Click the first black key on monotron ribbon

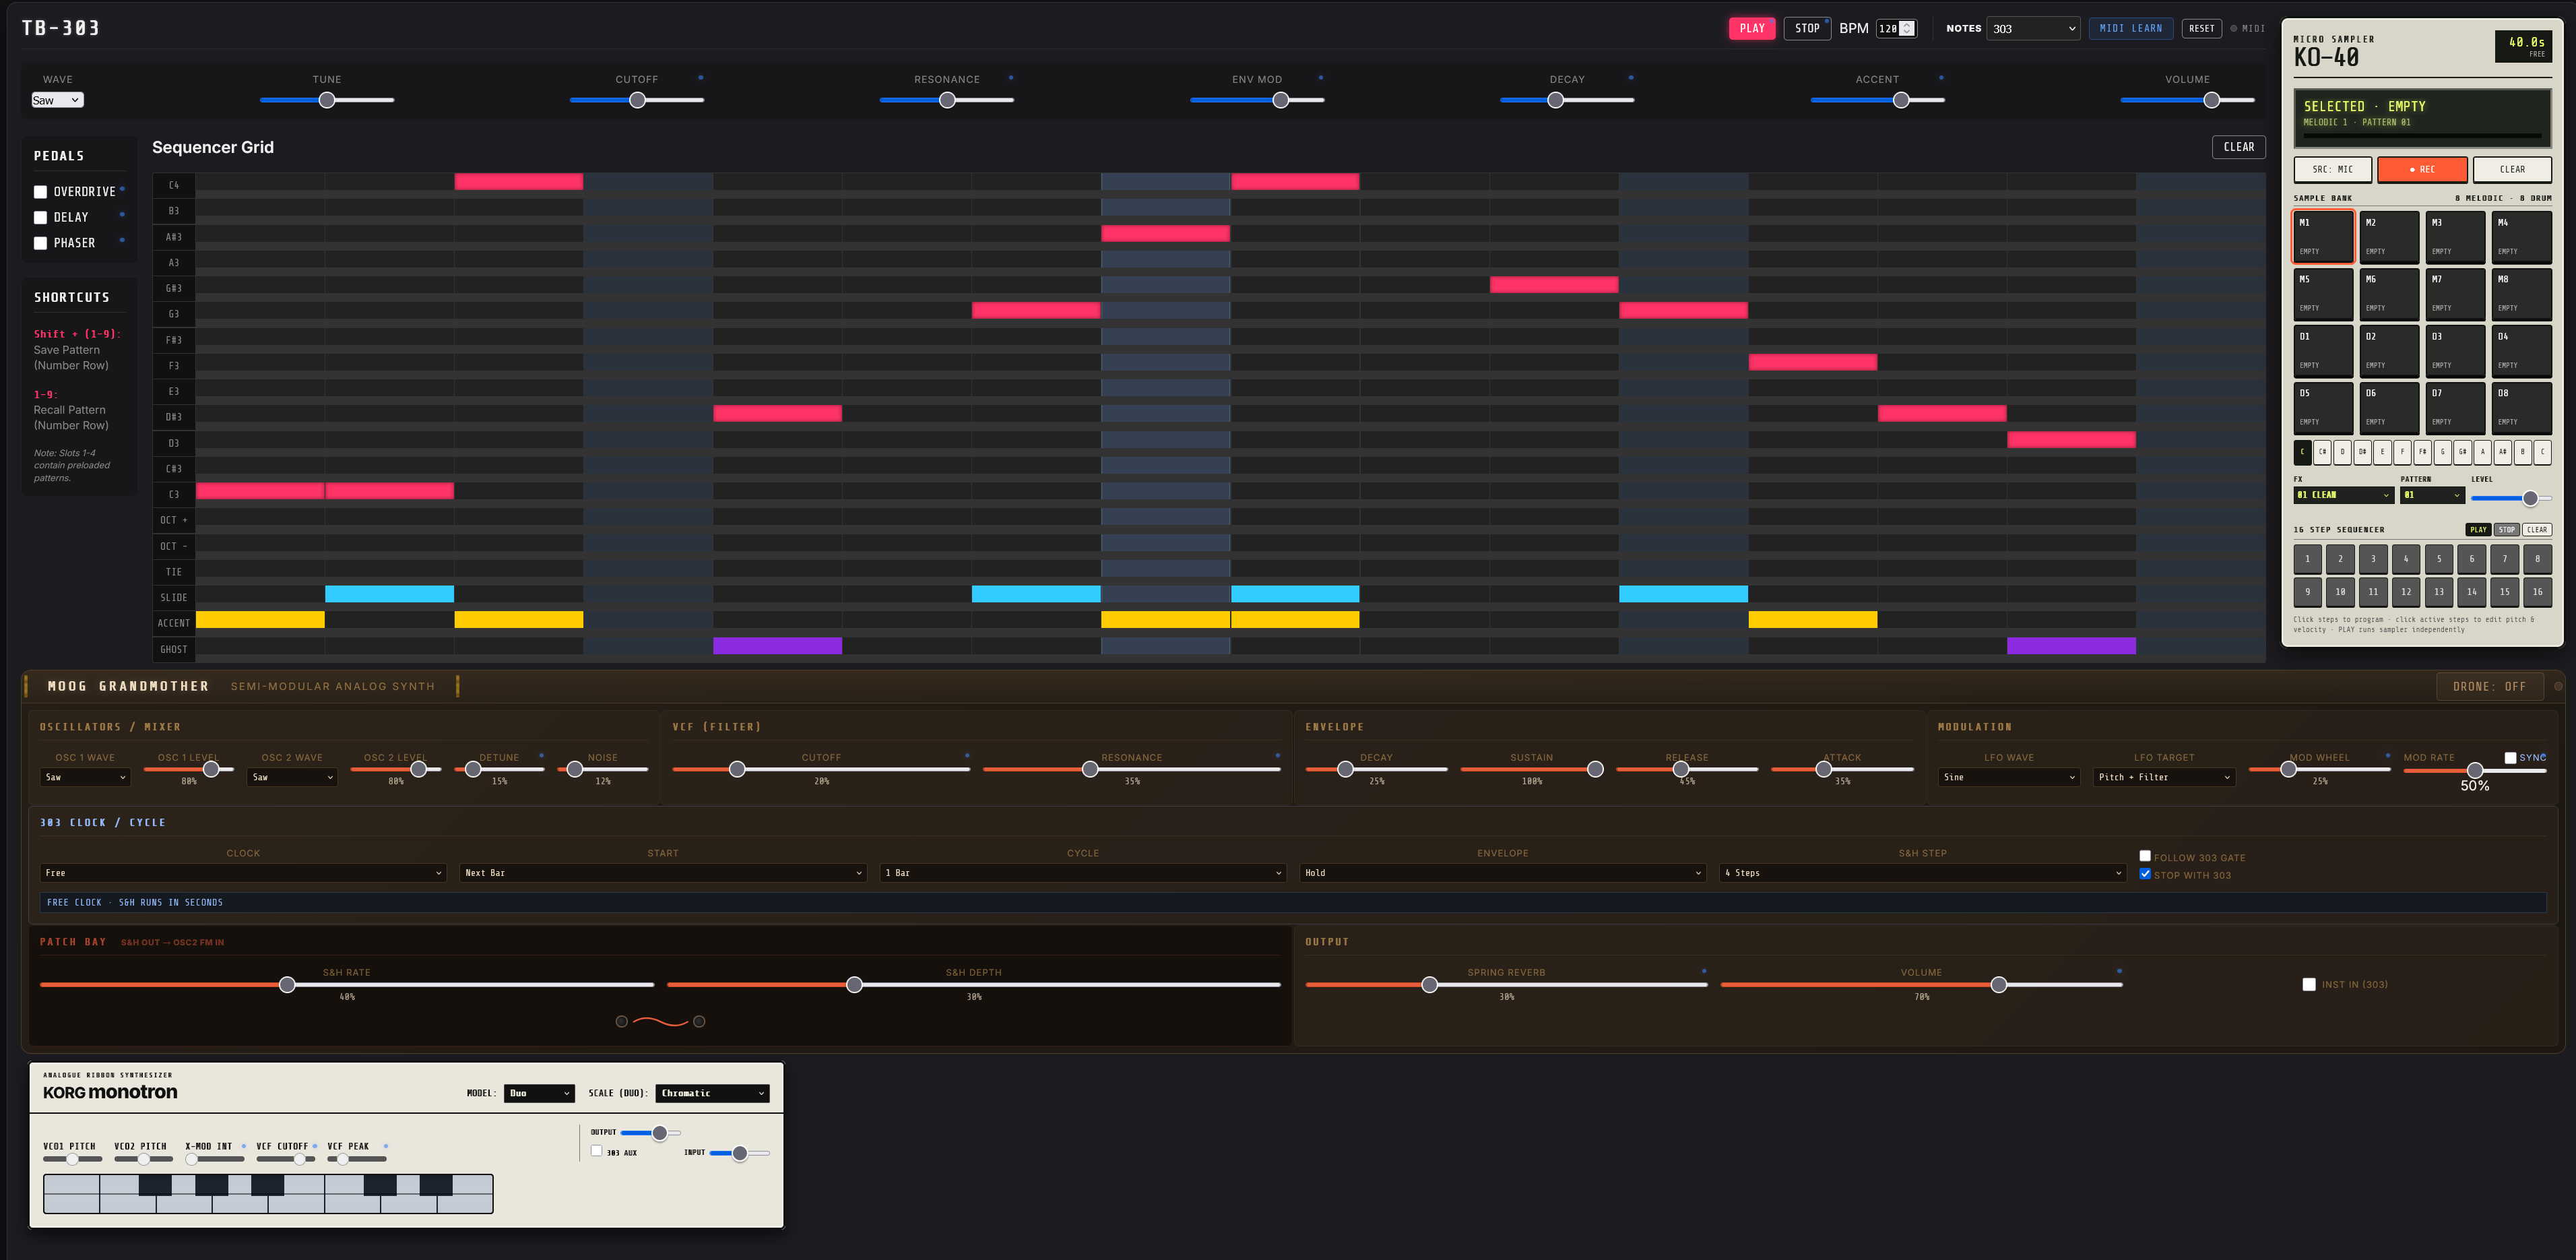[x=155, y=1185]
